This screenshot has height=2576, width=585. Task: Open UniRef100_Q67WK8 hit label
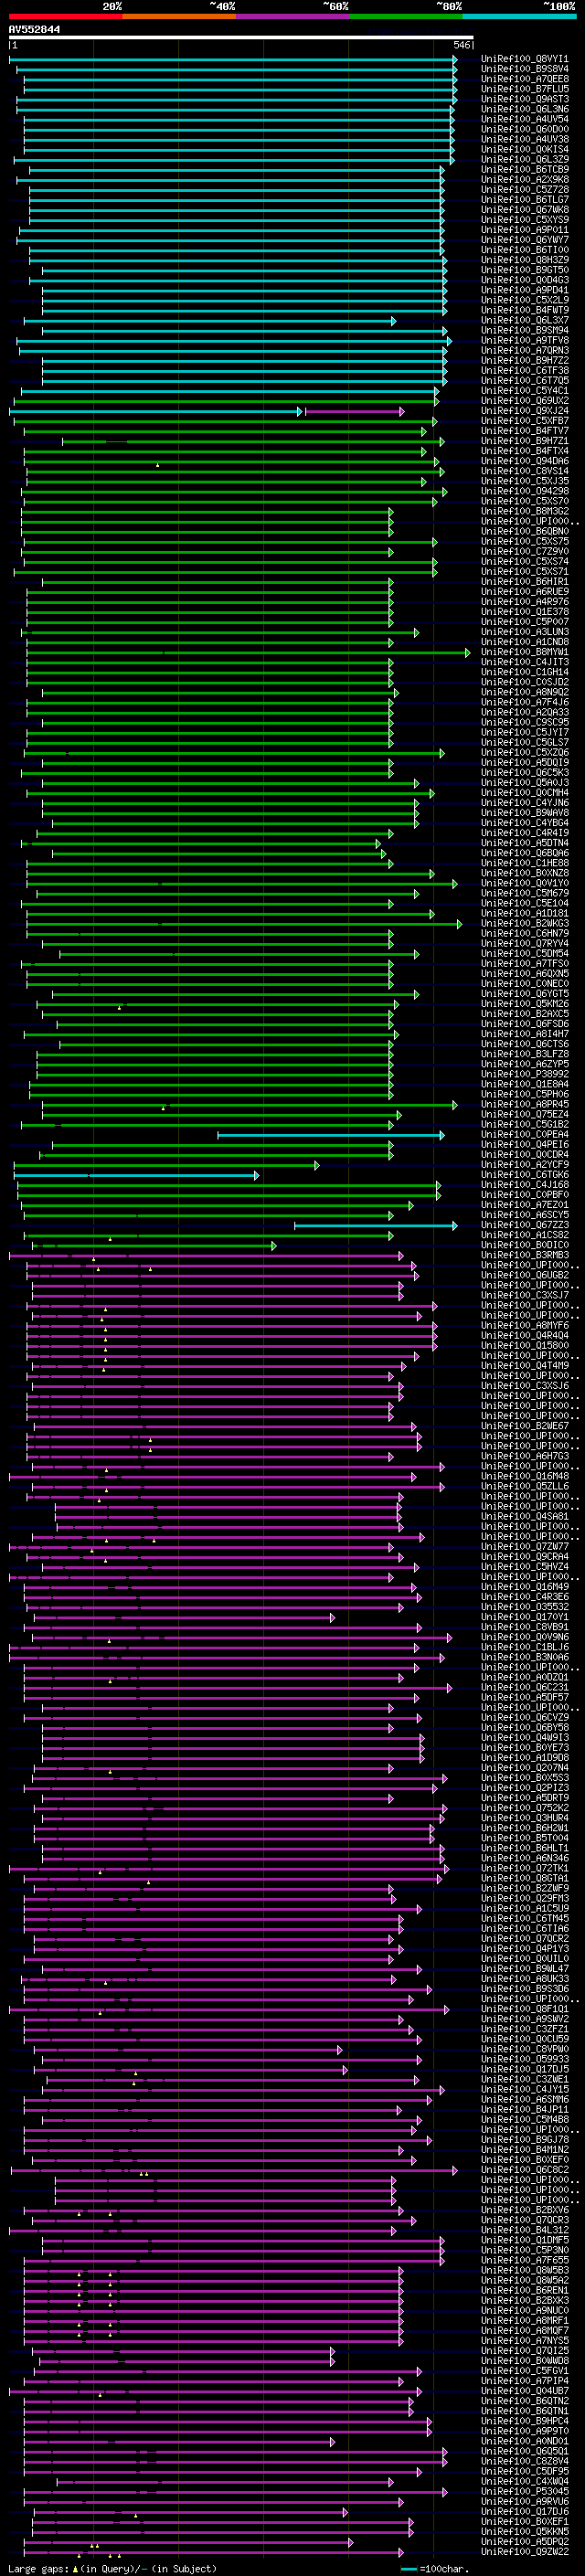[x=525, y=210]
